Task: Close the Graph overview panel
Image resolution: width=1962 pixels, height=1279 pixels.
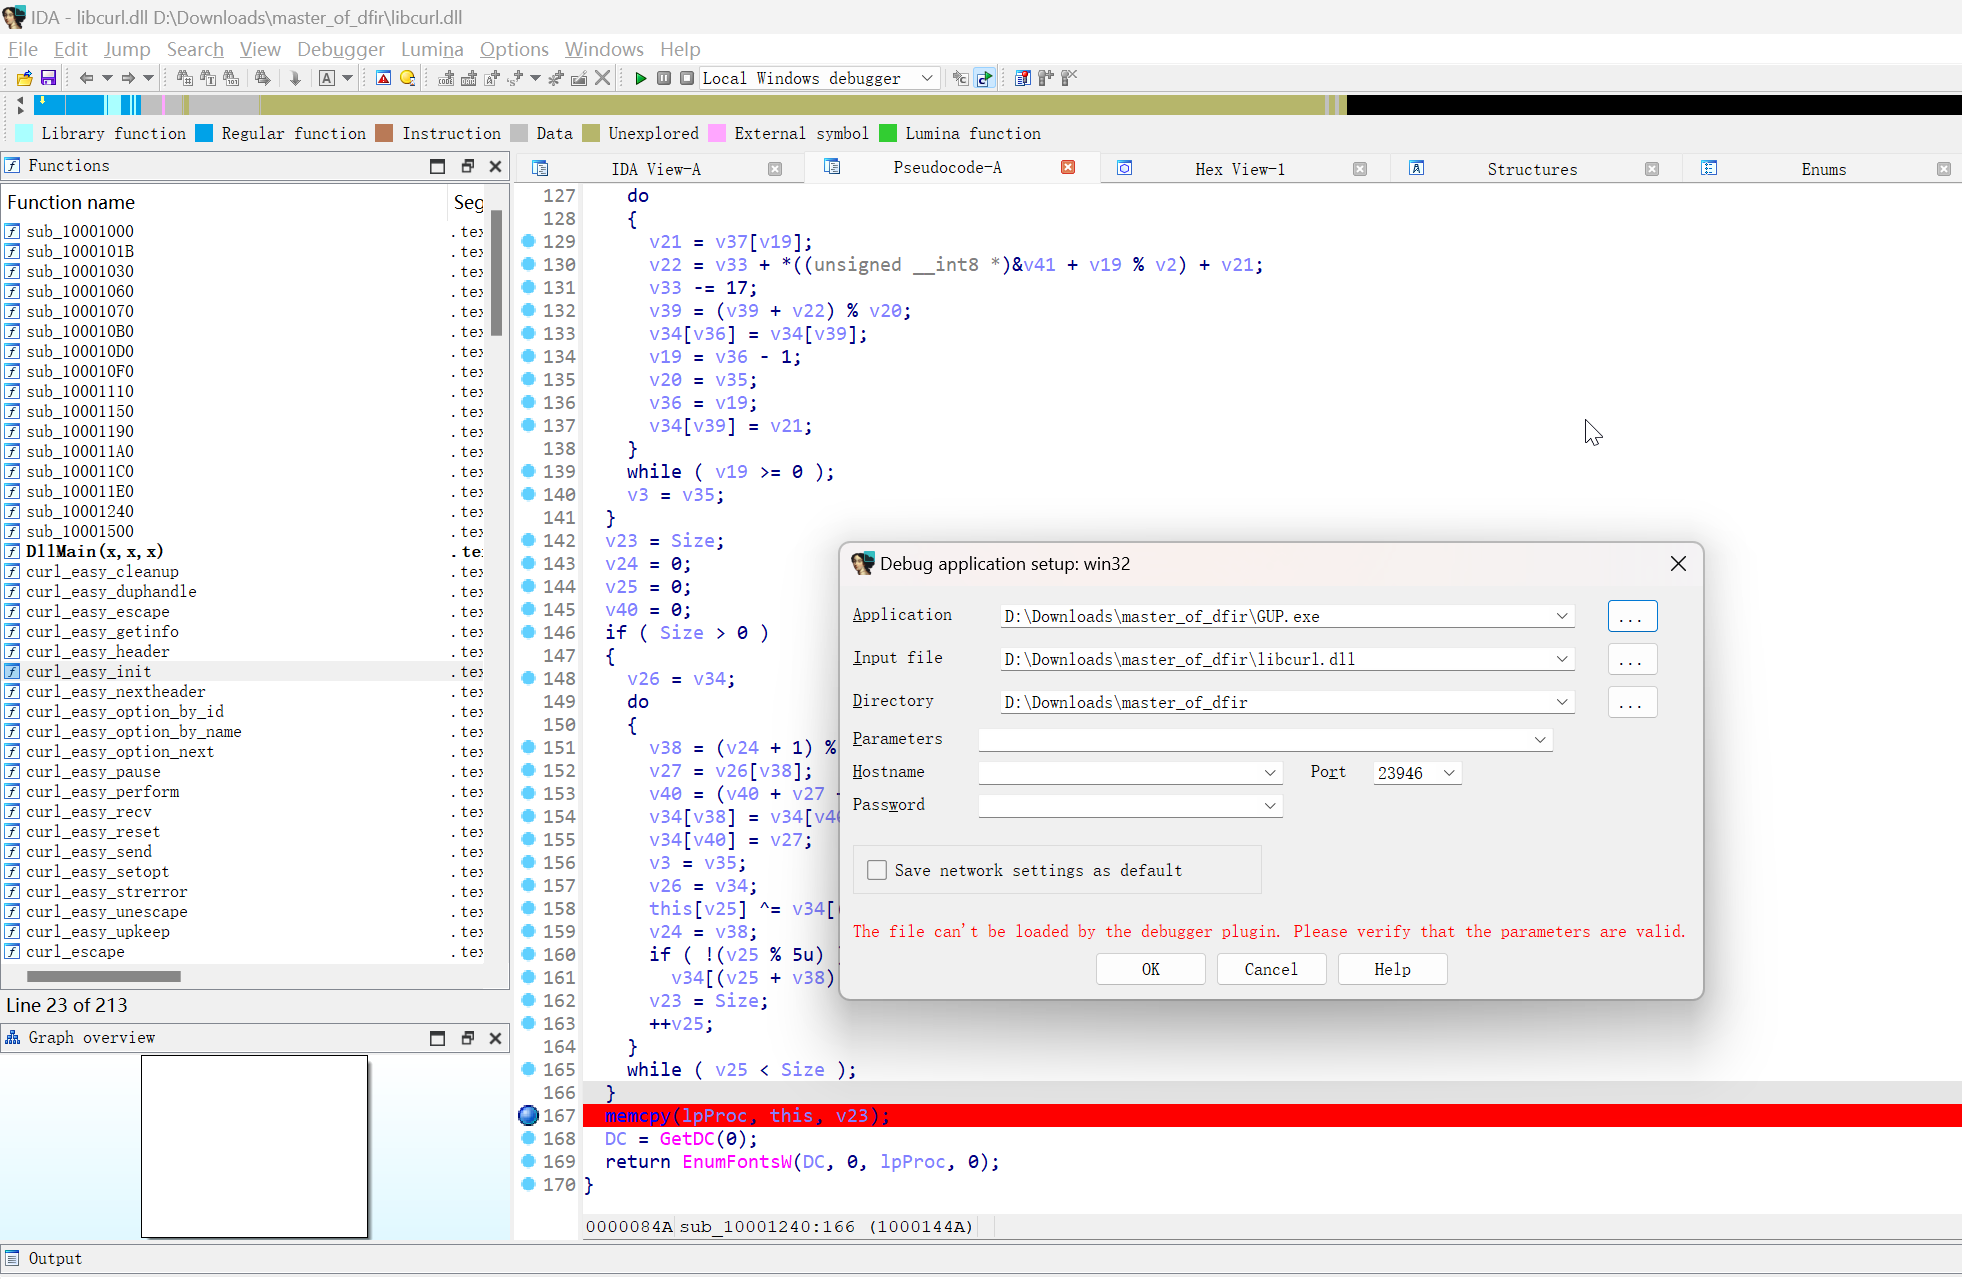Action: pyautogui.click(x=495, y=1038)
